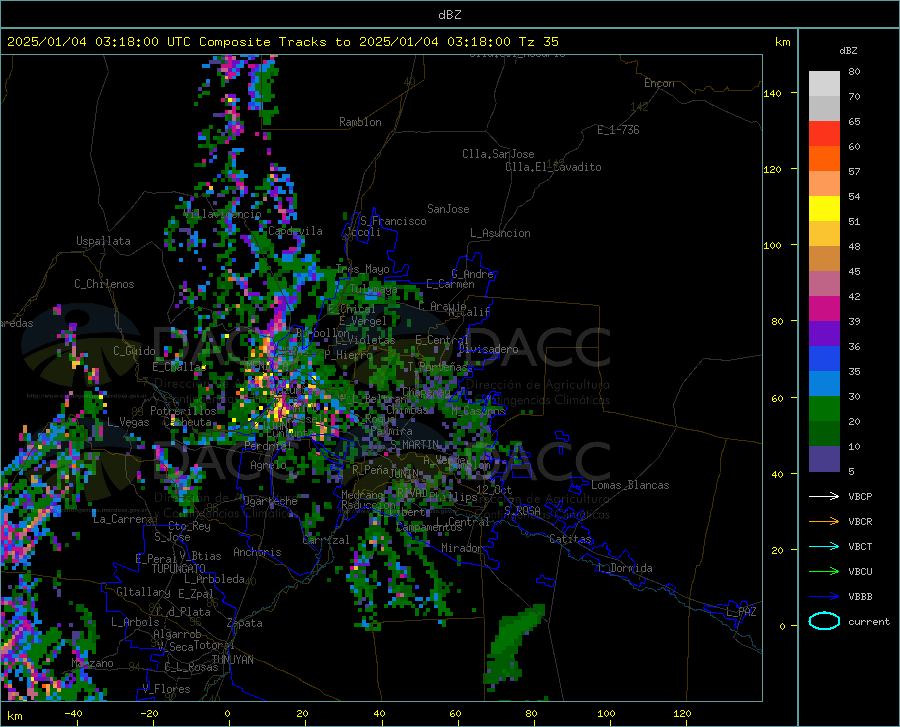This screenshot has width=900, height=727.
Task: Click the 30 dBZ green swatch
Action: pyautogui.click(x=824, y=409)
